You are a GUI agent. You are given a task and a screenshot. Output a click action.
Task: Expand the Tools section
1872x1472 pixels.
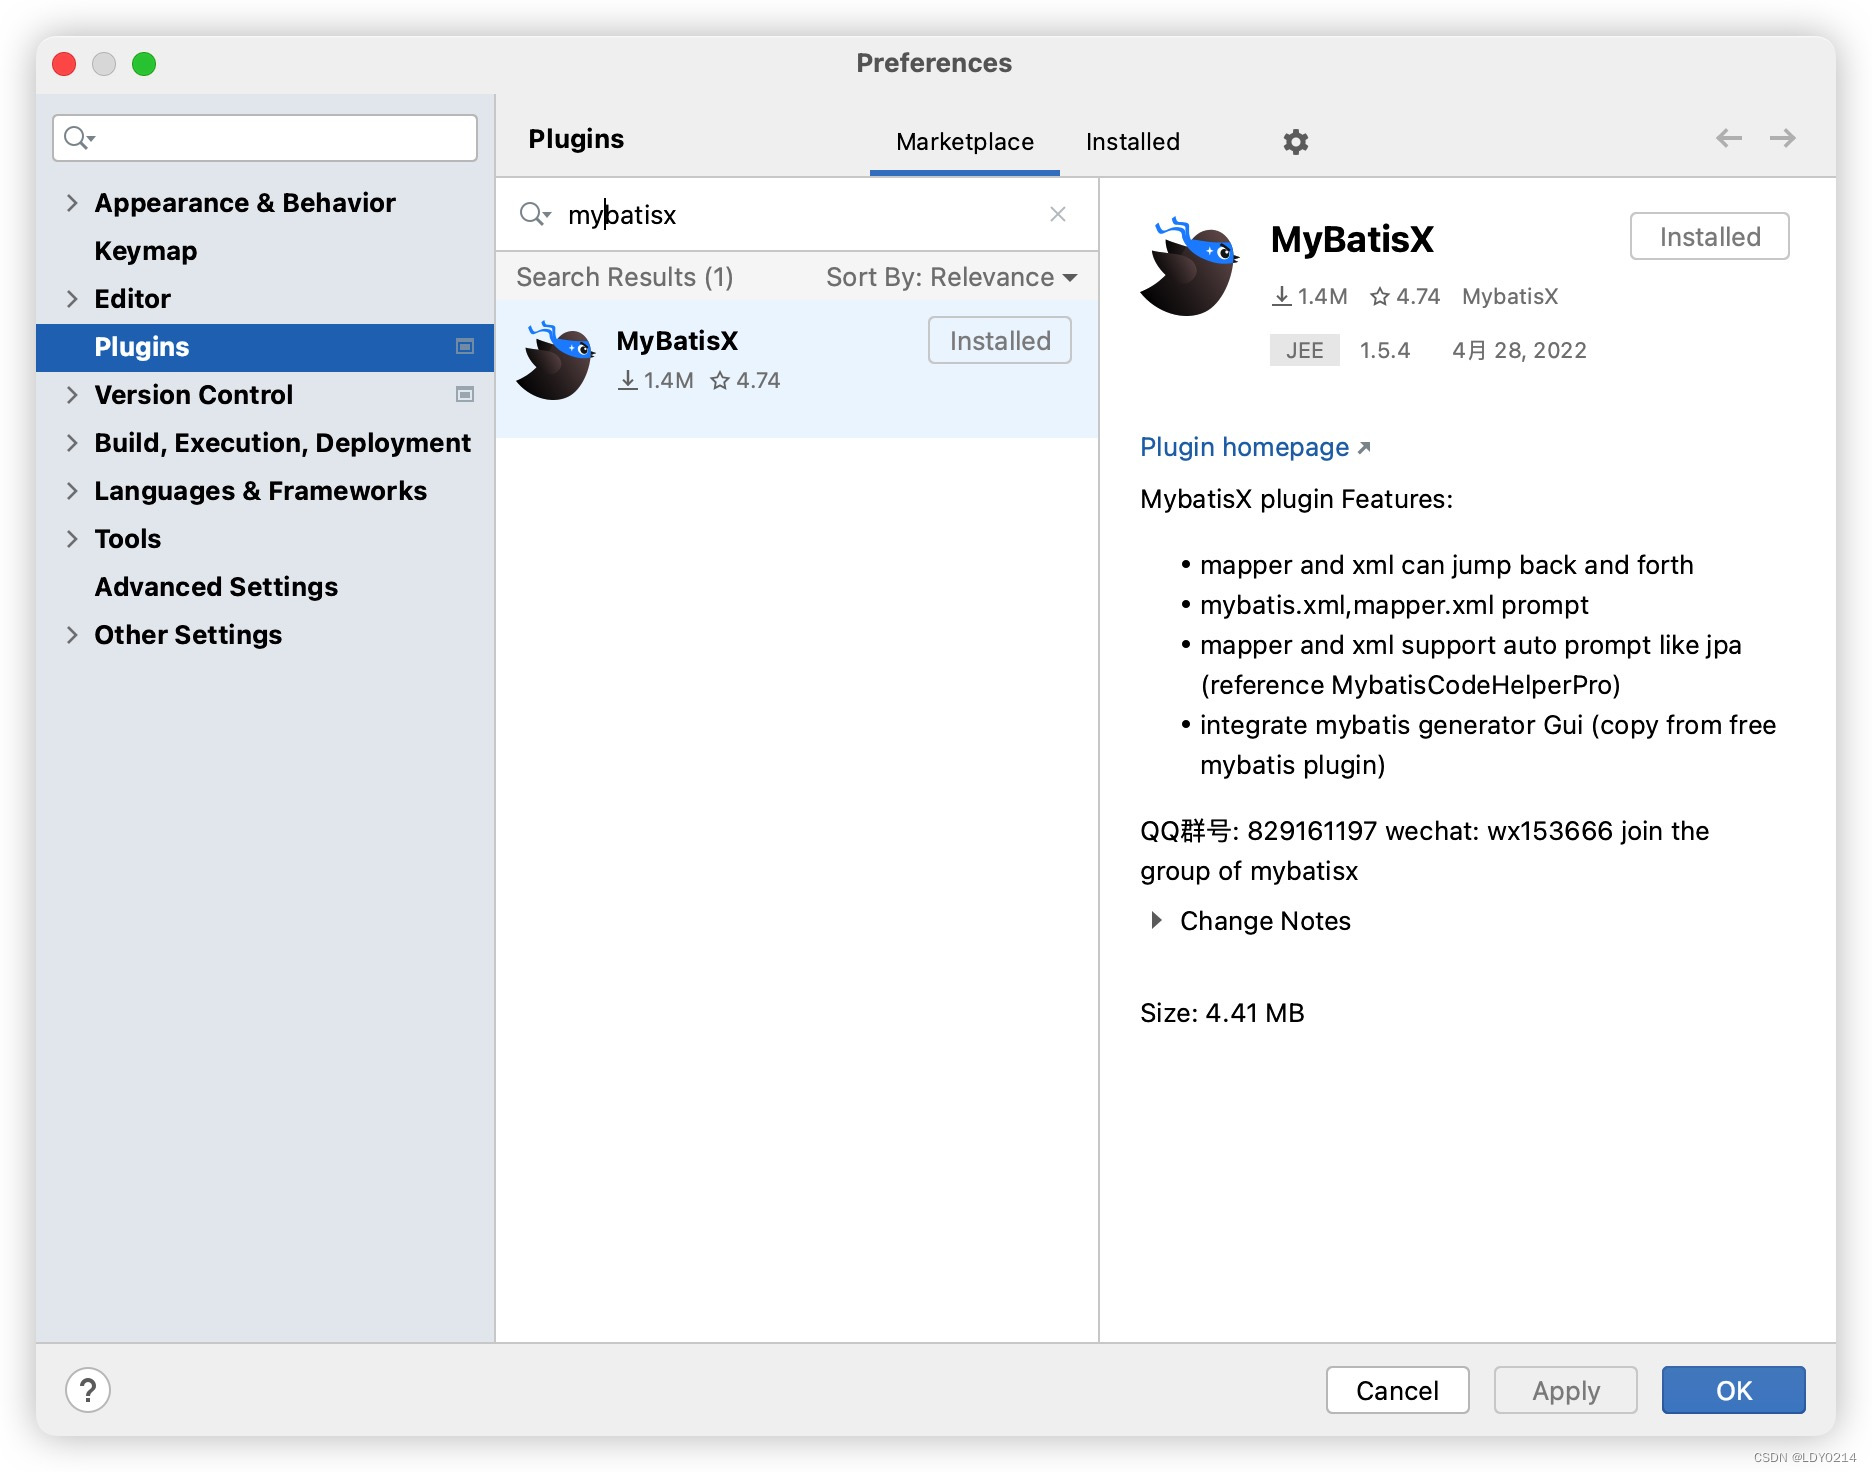(x=72, y=539)
